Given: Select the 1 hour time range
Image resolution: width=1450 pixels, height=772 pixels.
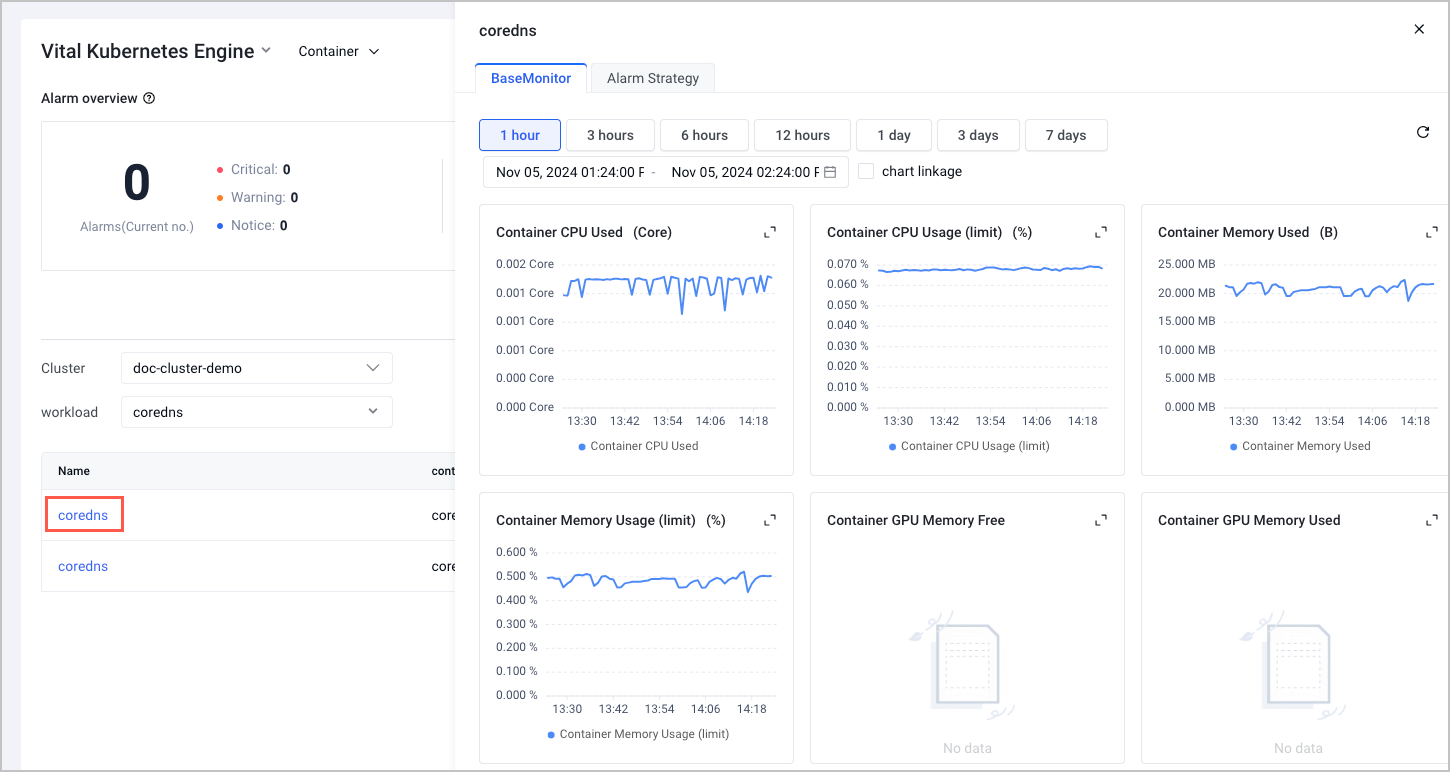Looking at the screenshot, I should pyautogui.click(x=520, y=135).
